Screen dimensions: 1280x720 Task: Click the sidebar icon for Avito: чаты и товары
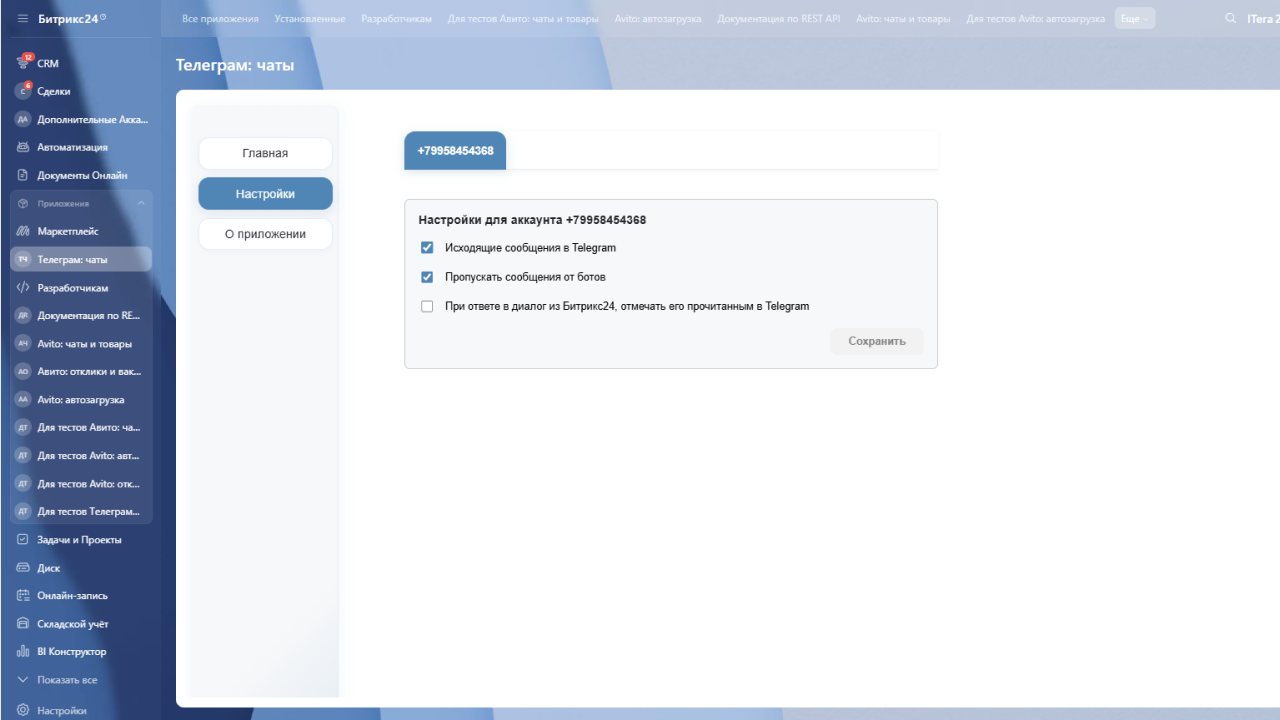click(x=23, y=343)
